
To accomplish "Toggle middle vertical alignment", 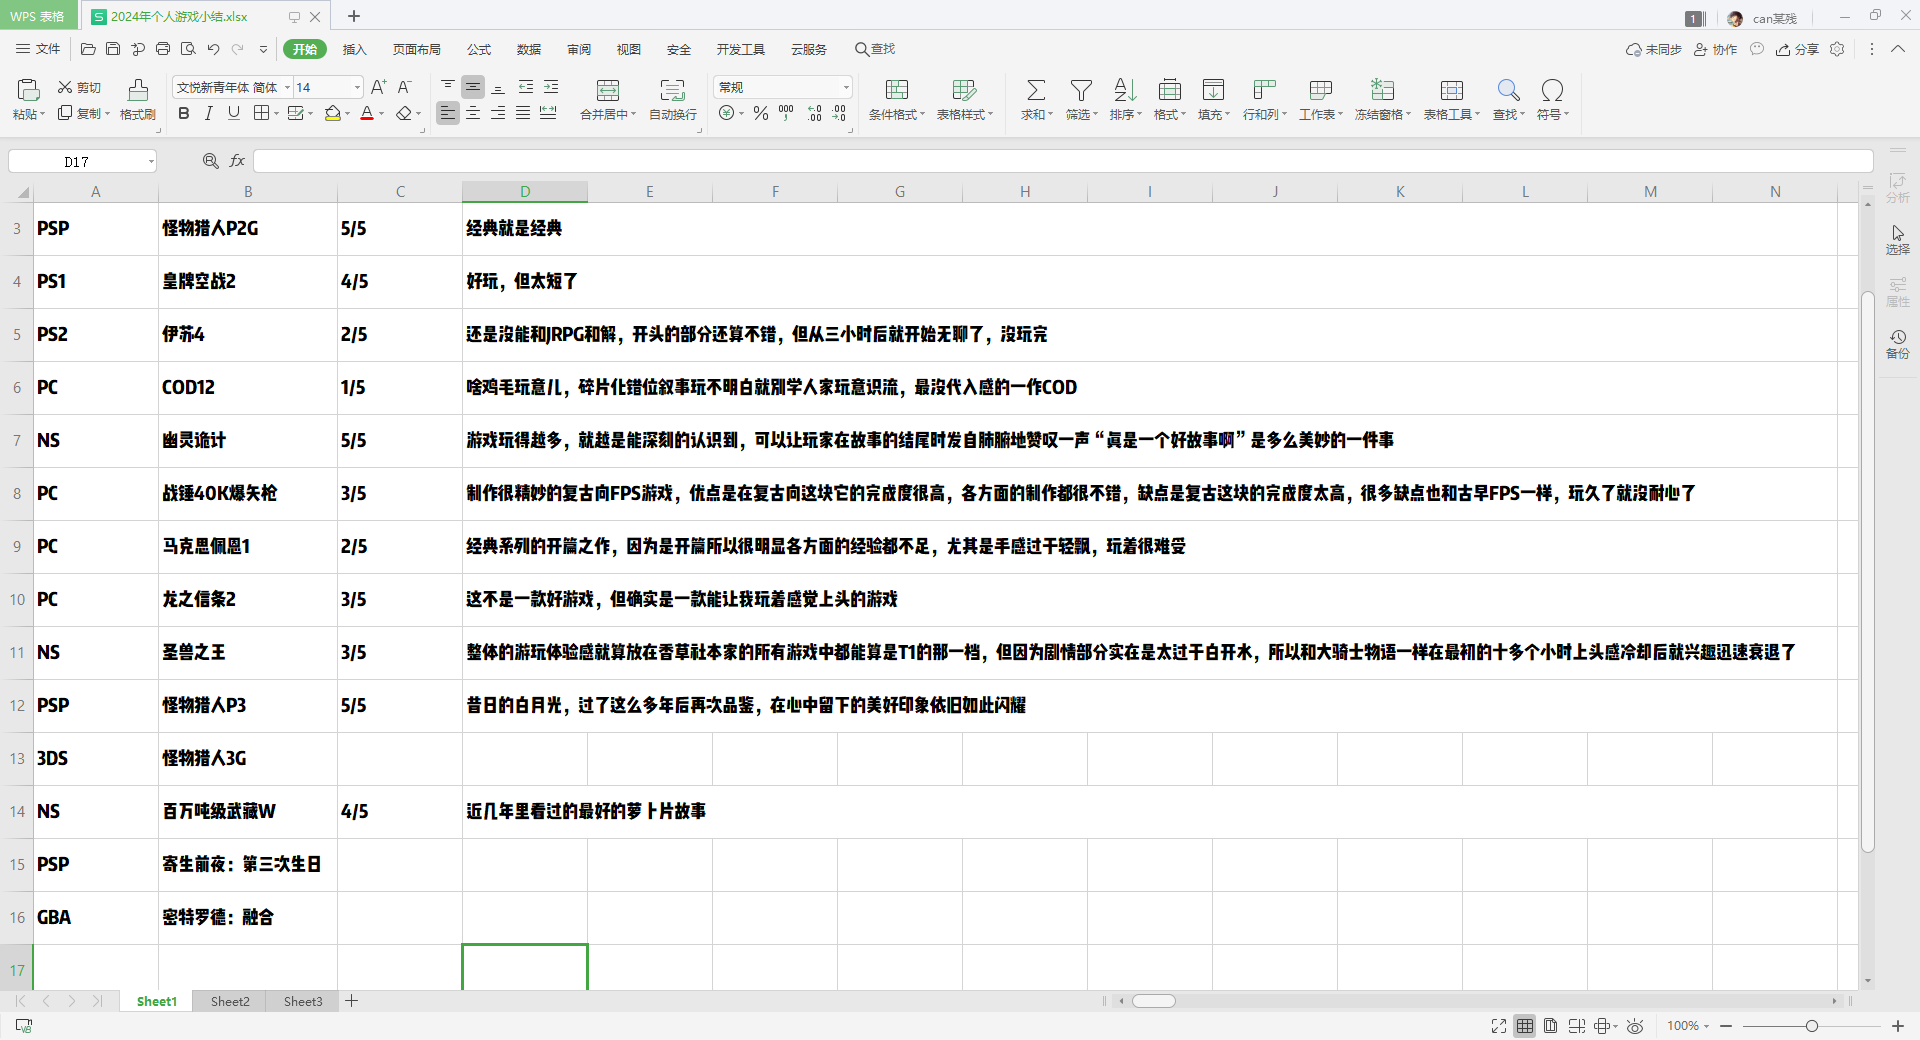I will [473, 88].
